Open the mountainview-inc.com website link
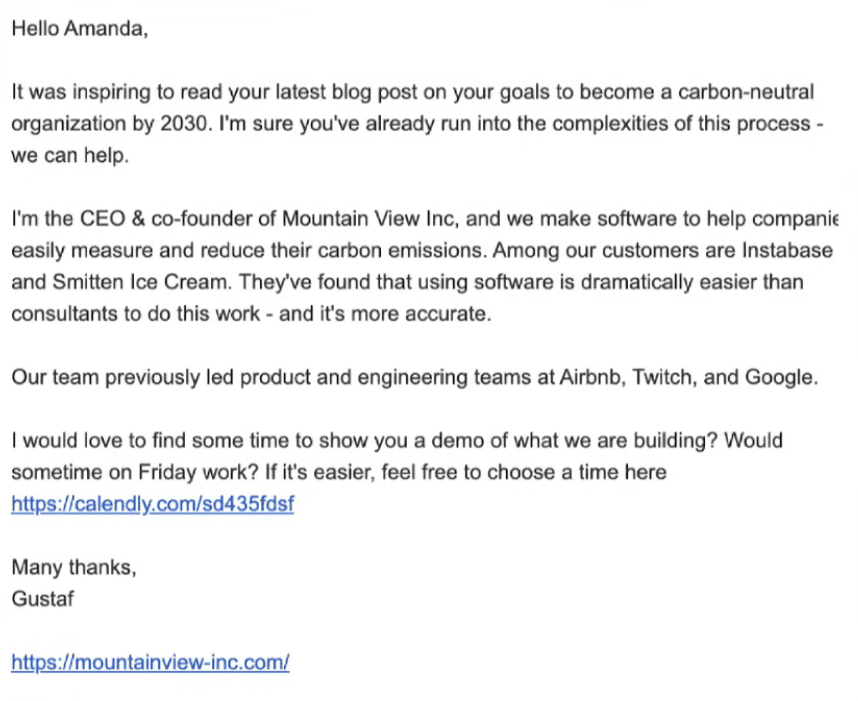 (150, 662)
